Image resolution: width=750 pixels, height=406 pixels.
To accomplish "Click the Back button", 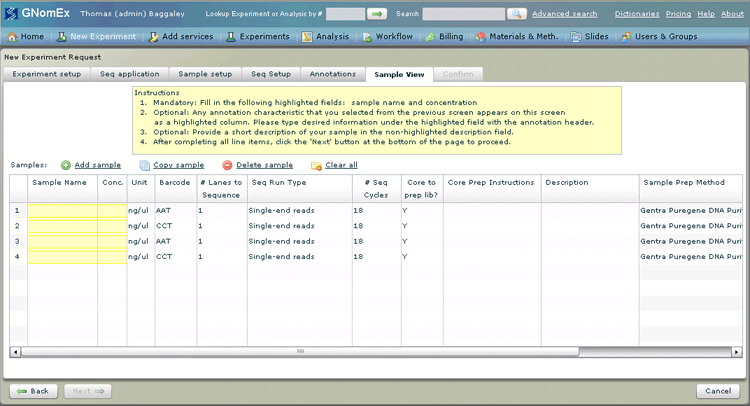I will (33, 391).
